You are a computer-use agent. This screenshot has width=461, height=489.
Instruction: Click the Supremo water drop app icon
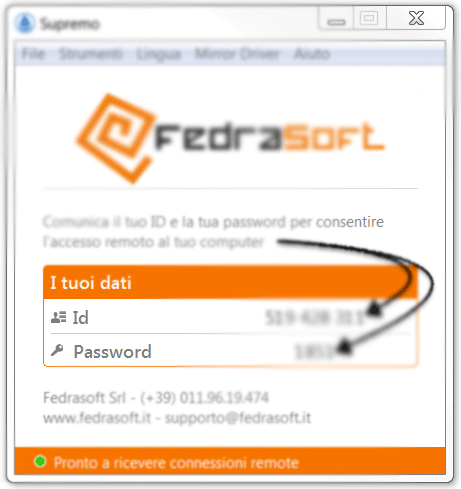25,23
